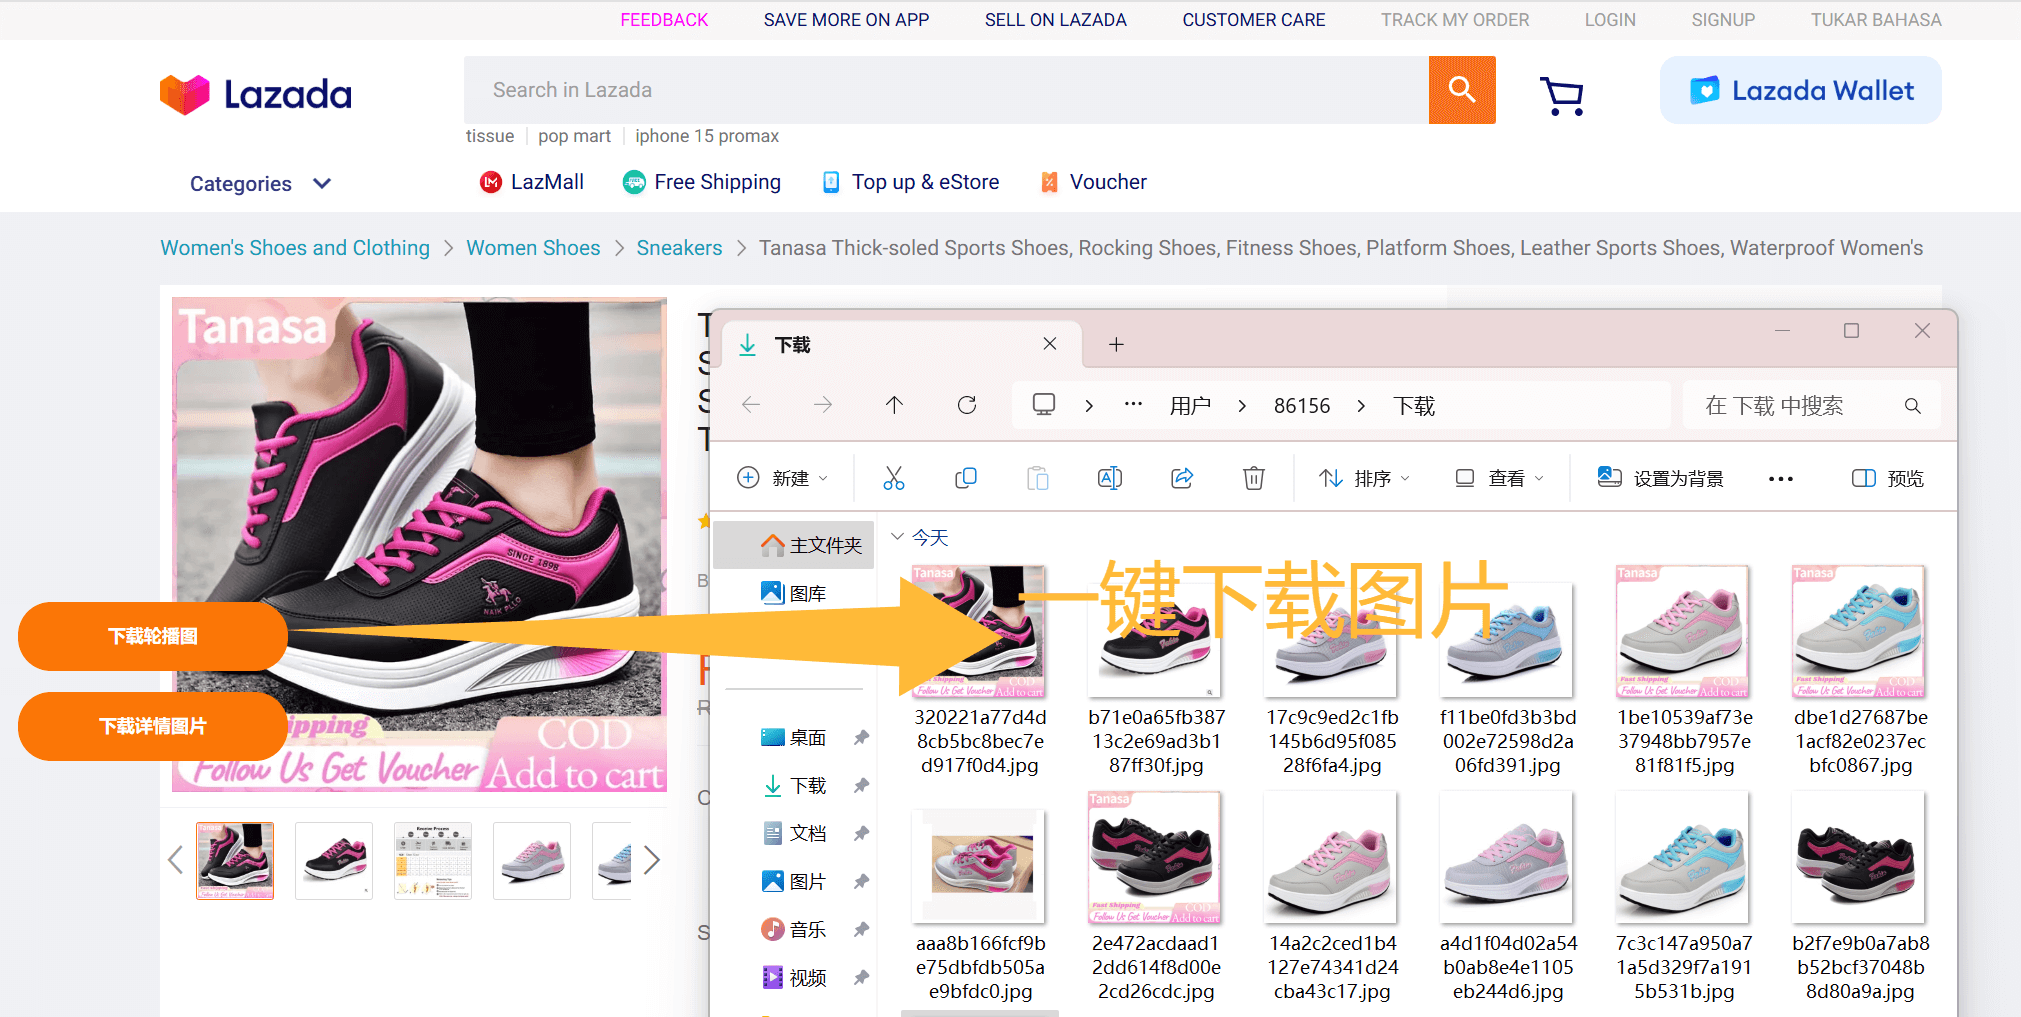Open 文档 in the navigation pane
Screen dimensions: 2021x1017
(796, 833)
